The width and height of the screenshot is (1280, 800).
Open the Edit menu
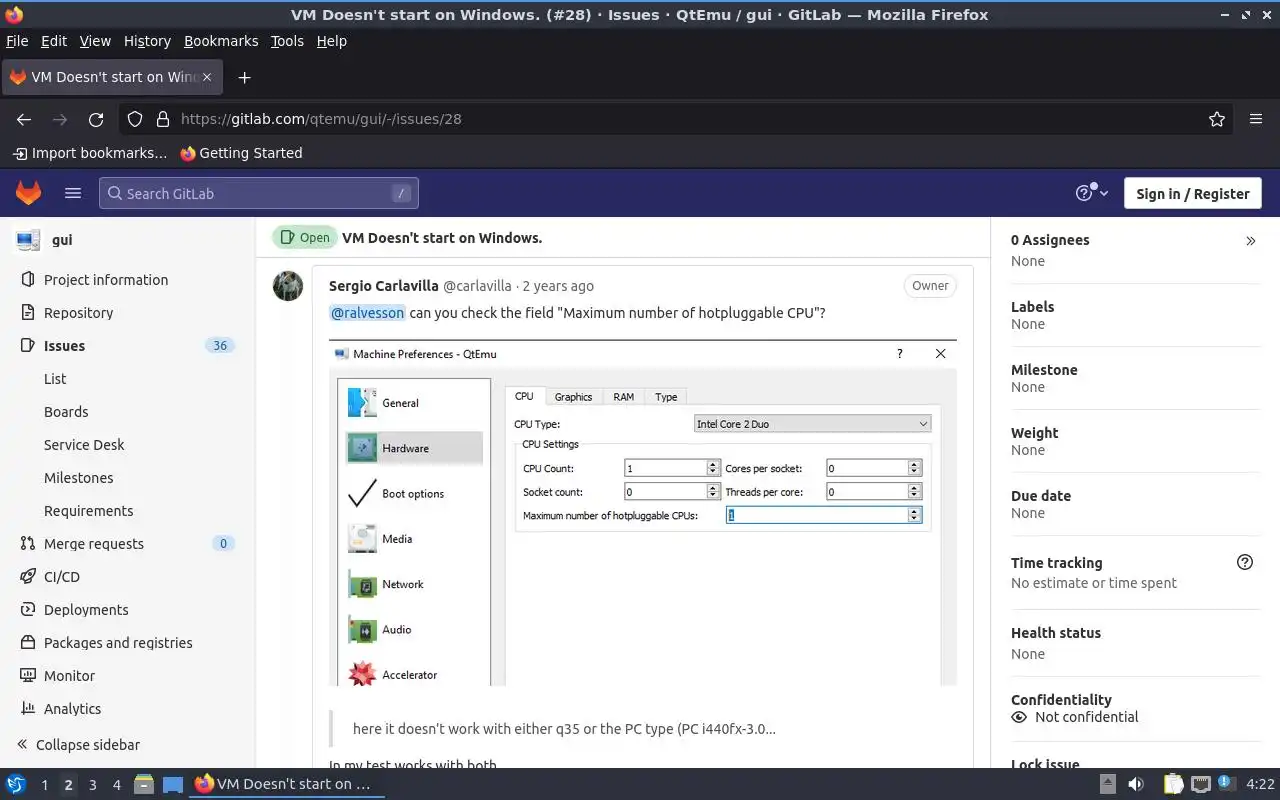(x=54, y=41)
